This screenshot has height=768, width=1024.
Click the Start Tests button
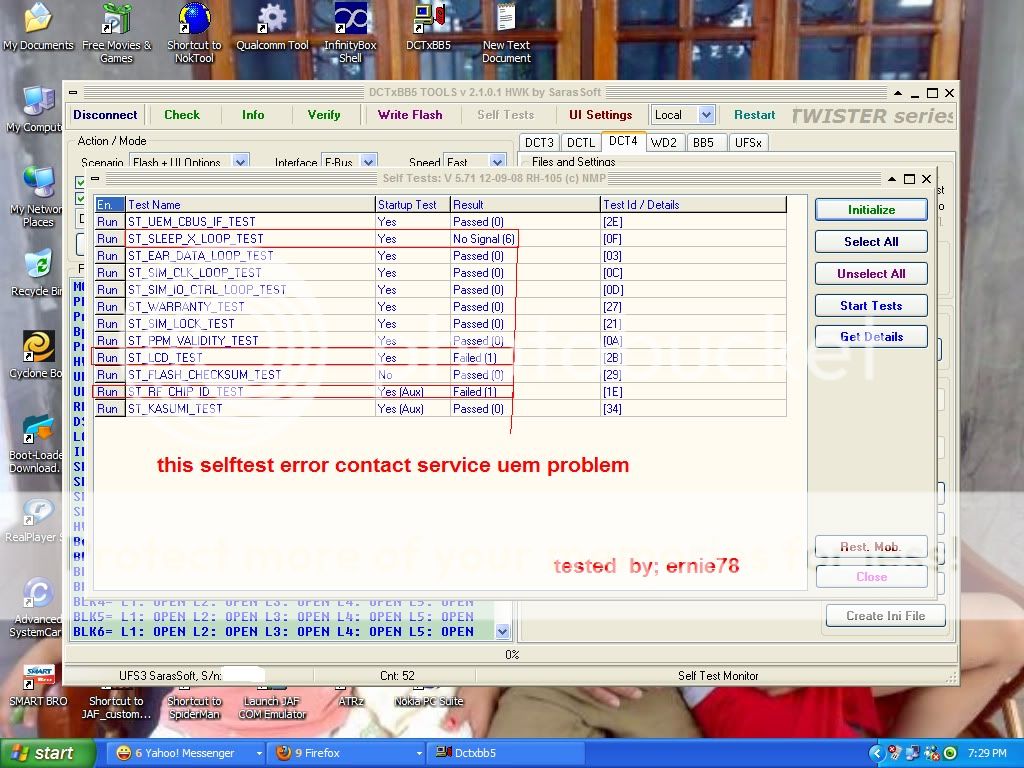pos(871,306)
